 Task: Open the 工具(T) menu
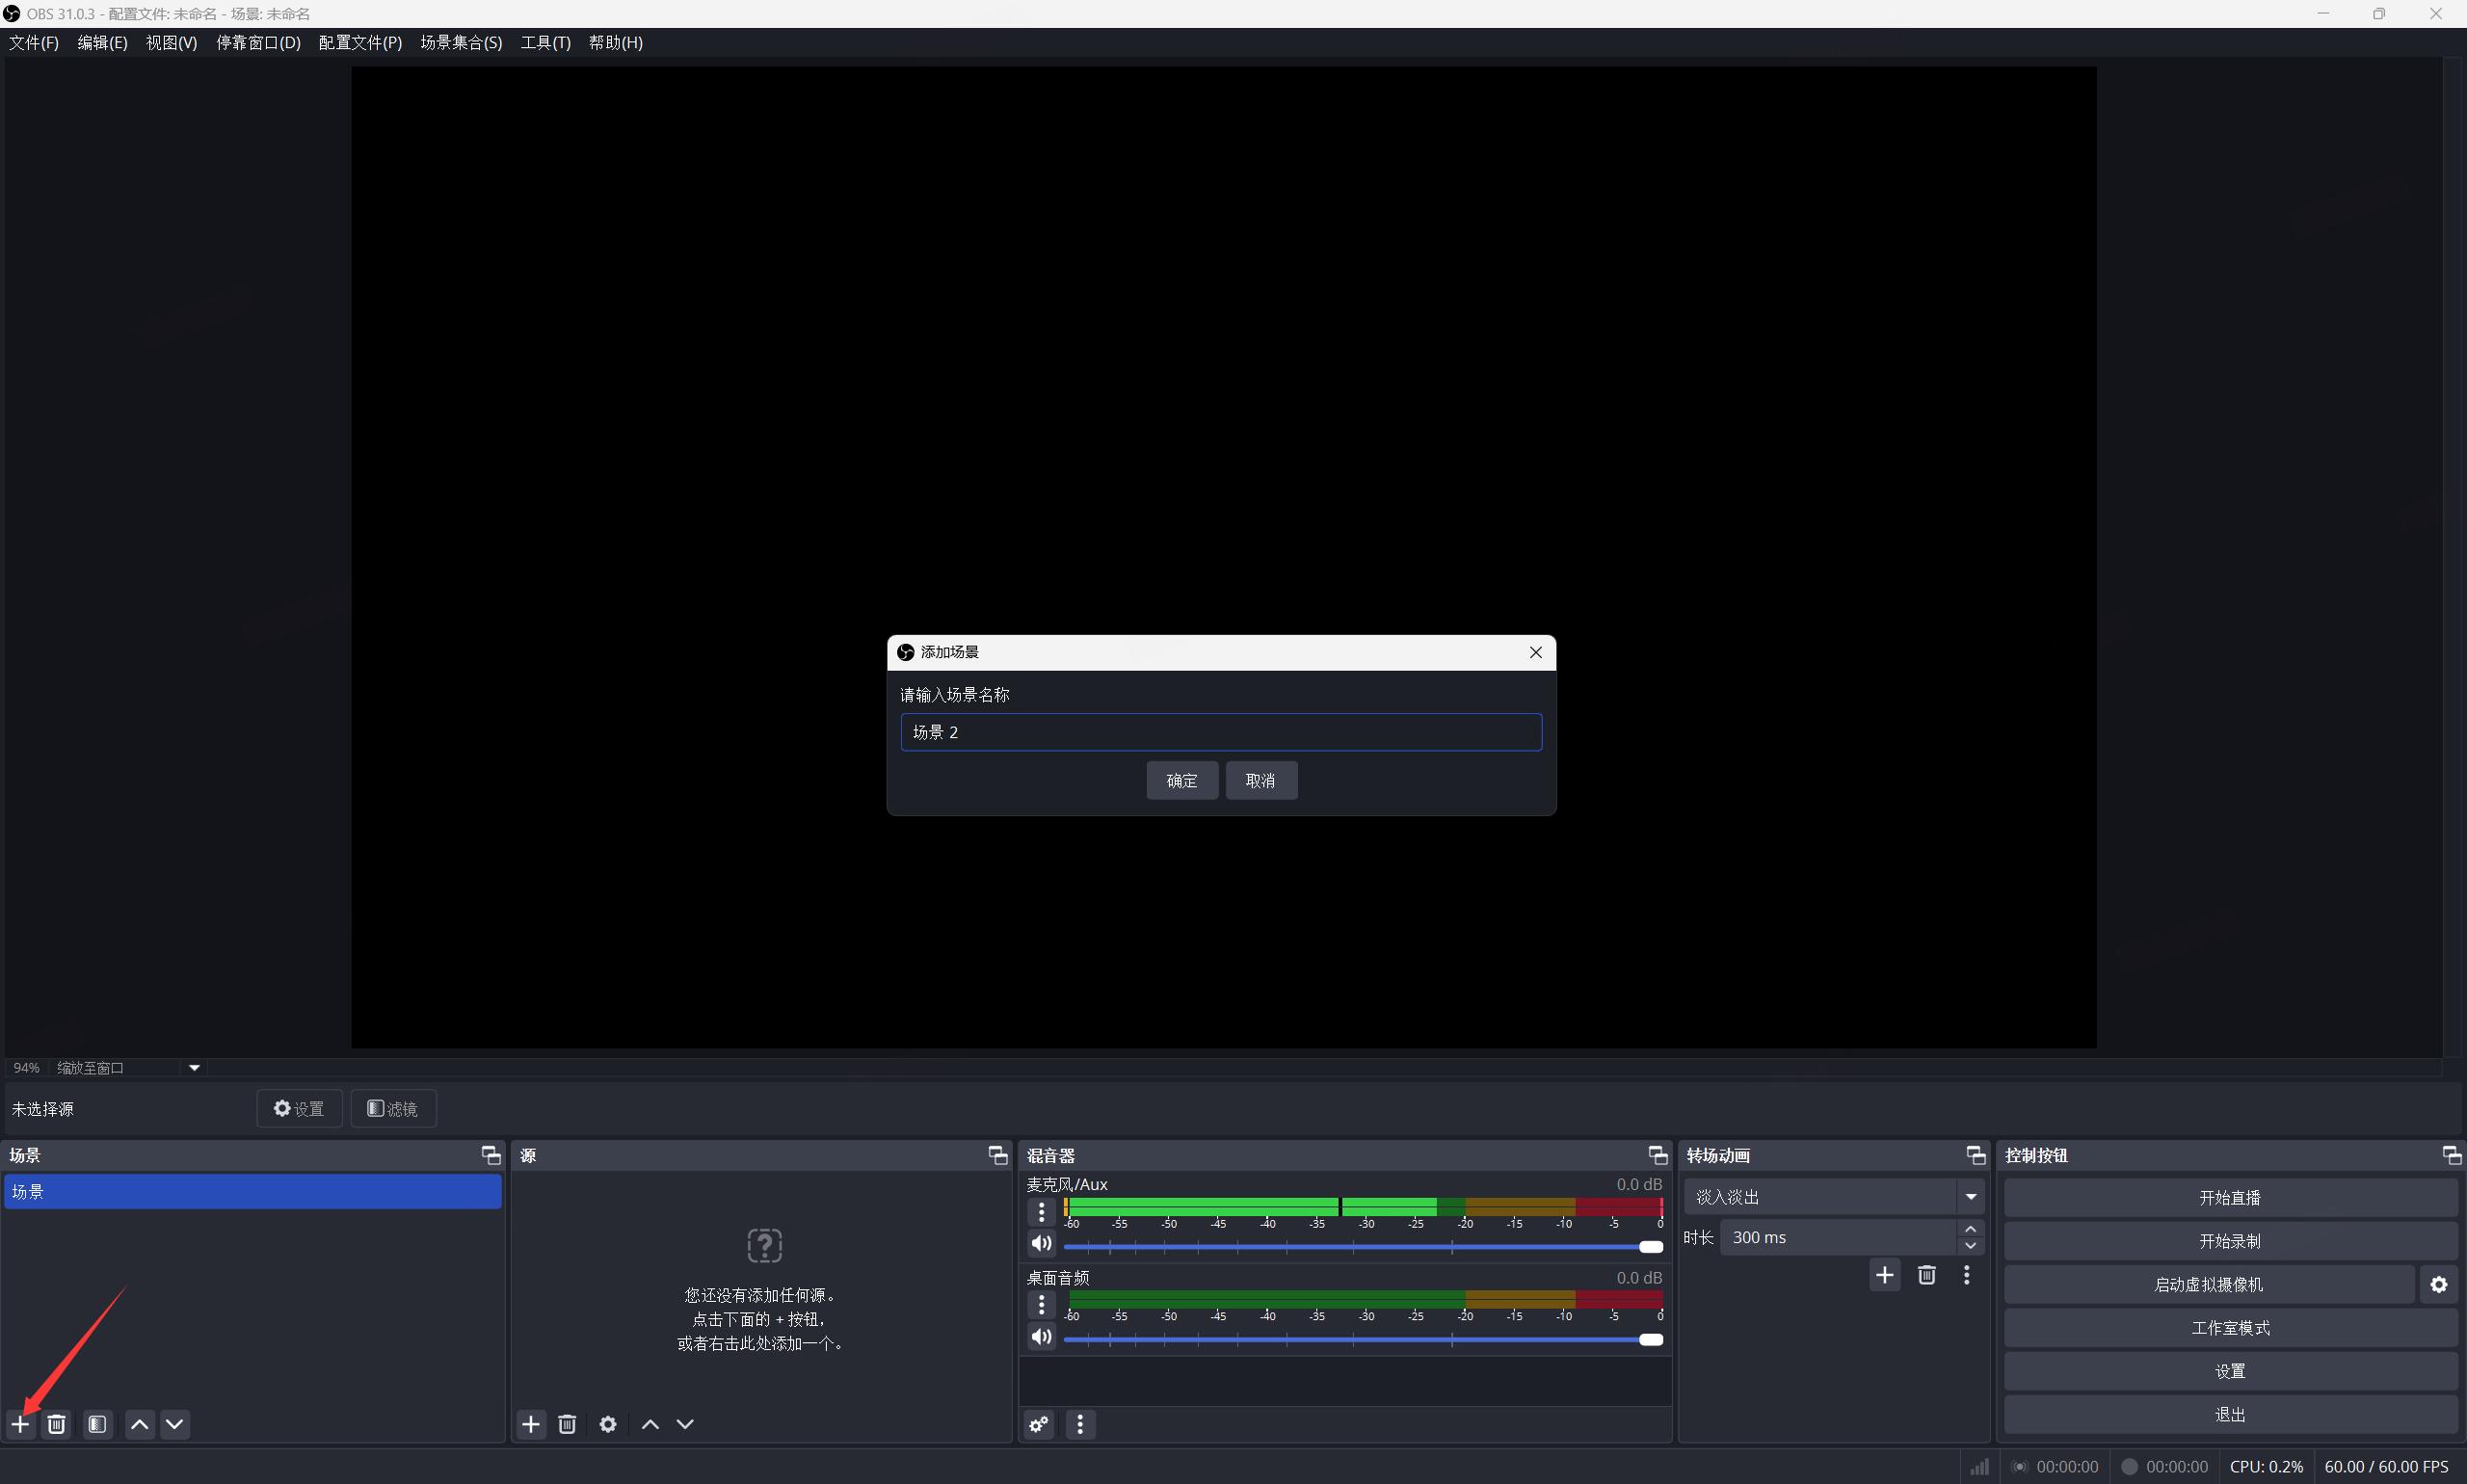coord(545,43)
